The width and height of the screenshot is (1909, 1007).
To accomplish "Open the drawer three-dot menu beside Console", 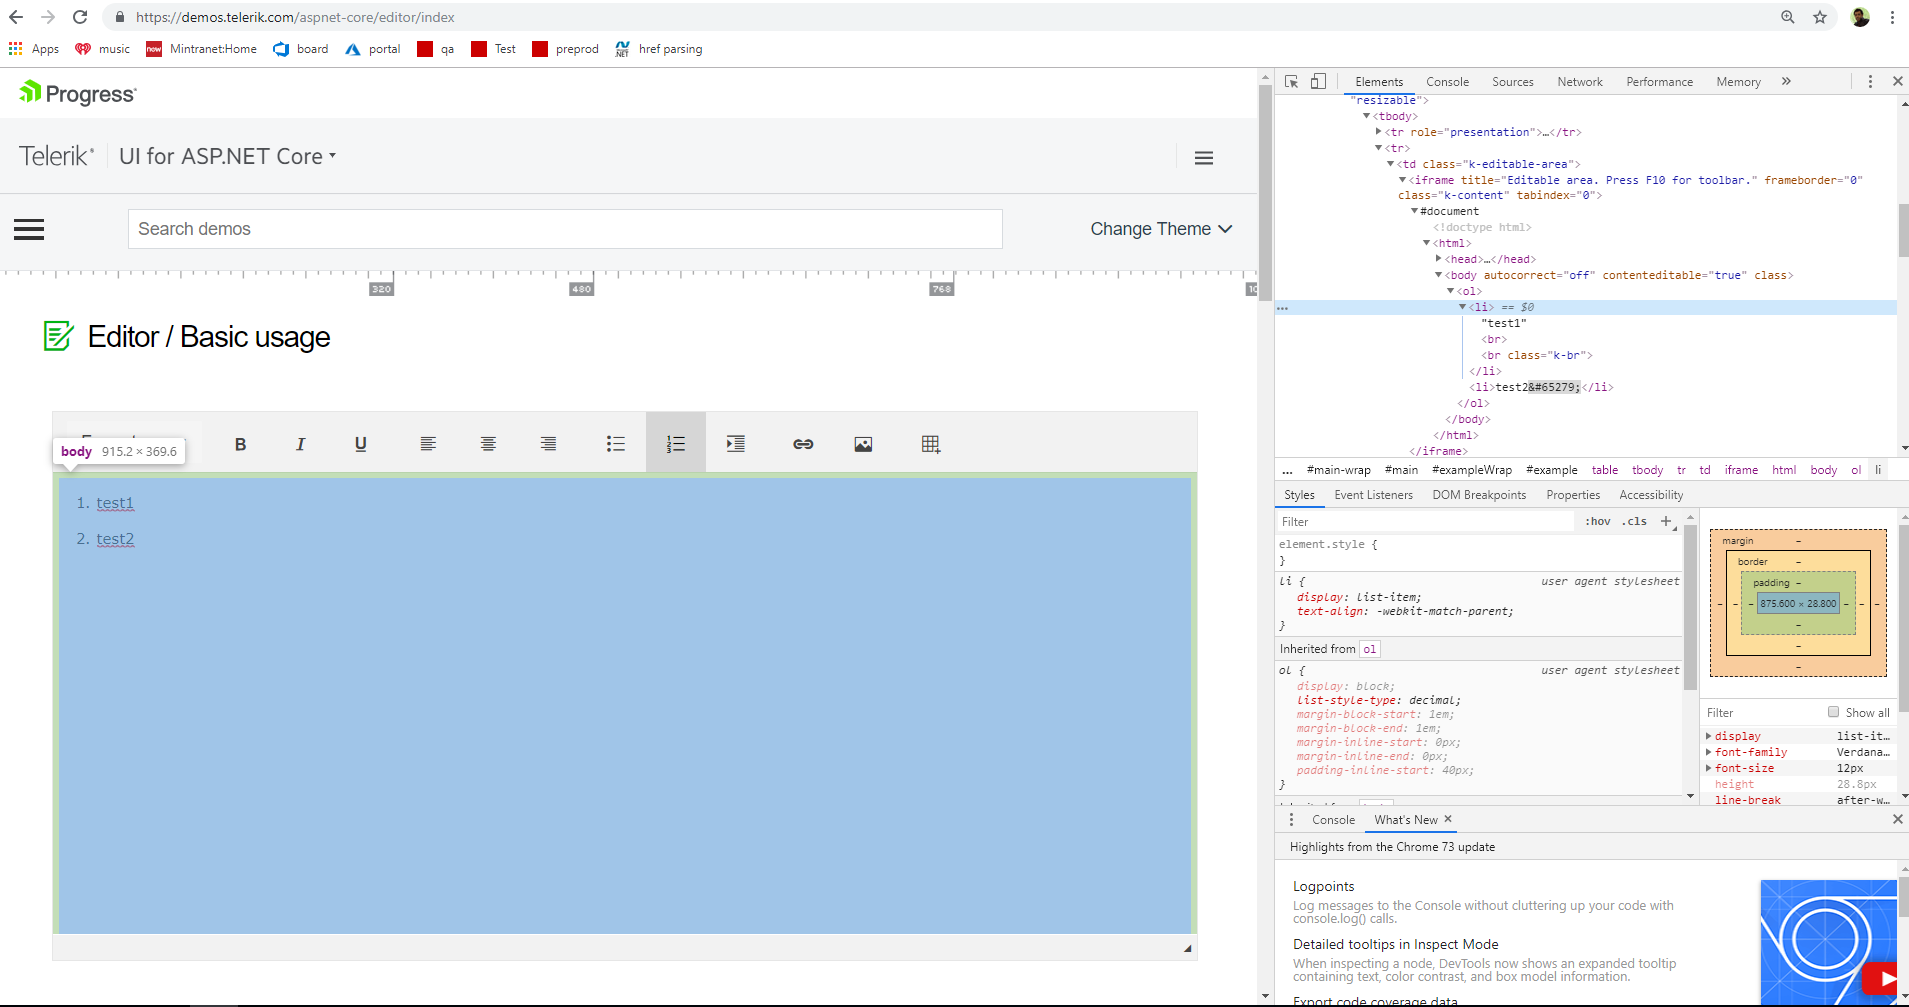I will pyautogui.click(x=1291, y=820).
